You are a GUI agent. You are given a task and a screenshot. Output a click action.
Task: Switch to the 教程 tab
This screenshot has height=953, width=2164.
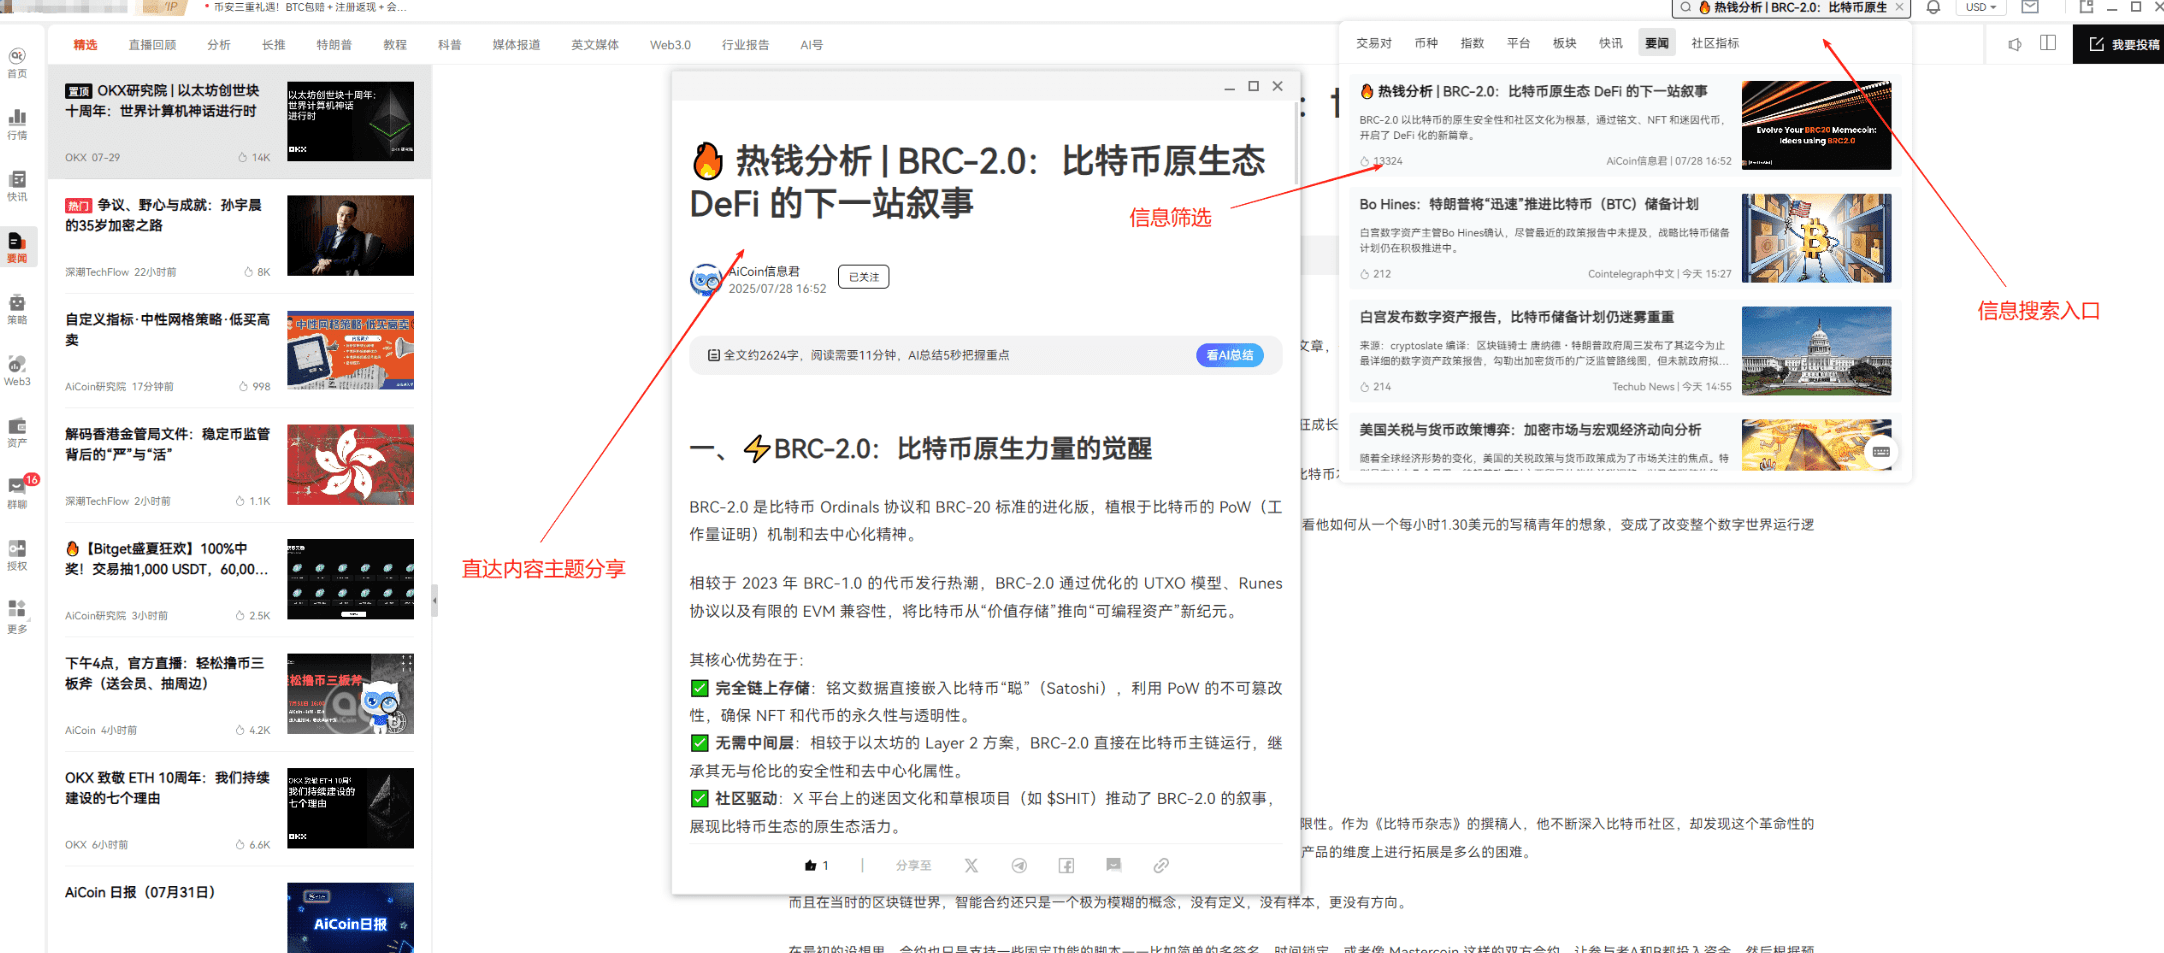(x=395, y=45)
